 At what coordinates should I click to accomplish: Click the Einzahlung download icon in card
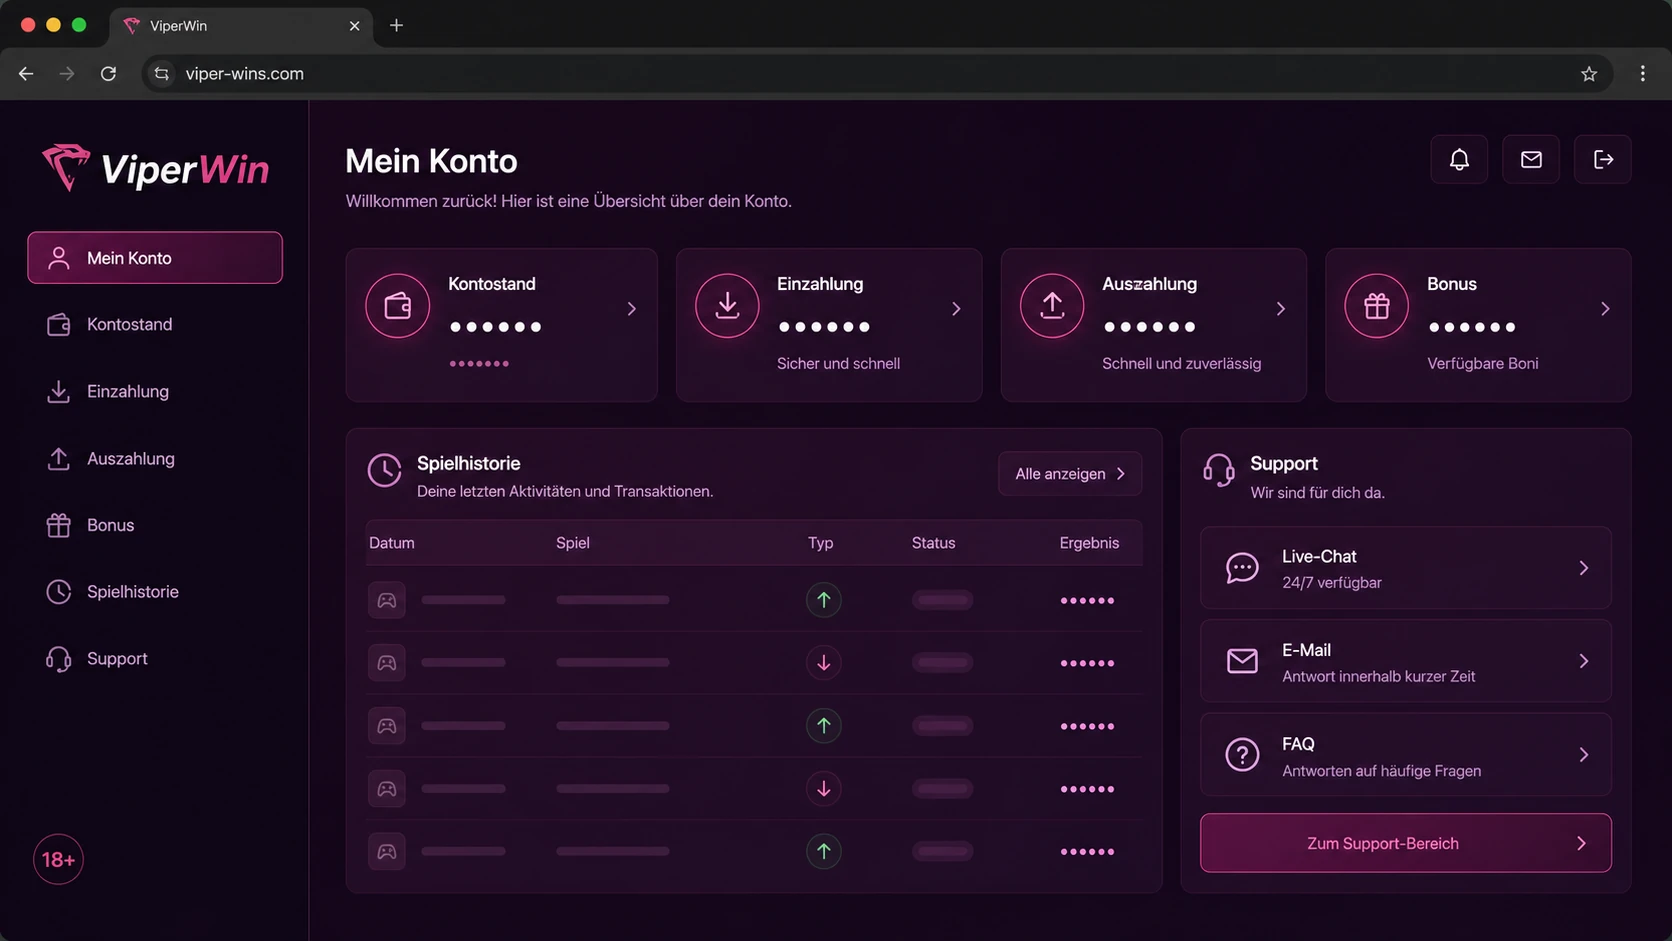coord(727,306)
